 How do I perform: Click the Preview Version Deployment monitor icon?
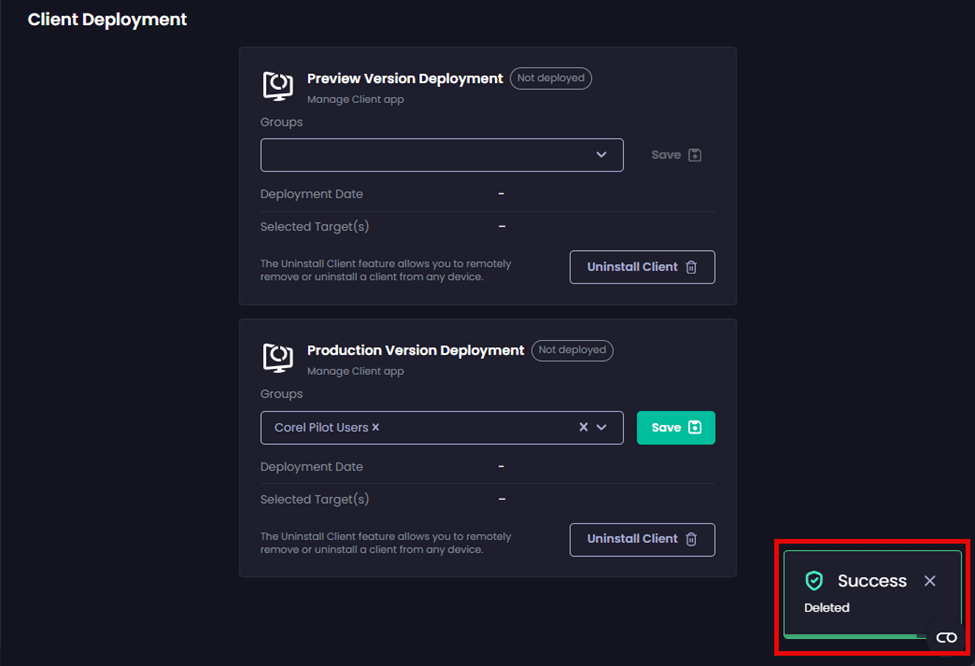(x=277, y=86)
